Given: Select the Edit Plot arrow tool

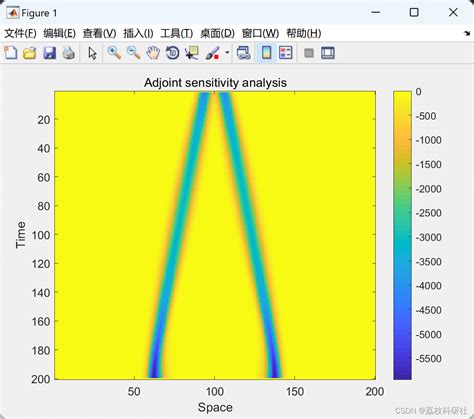Looking at the screenshot, I should [x=92, y=53].
